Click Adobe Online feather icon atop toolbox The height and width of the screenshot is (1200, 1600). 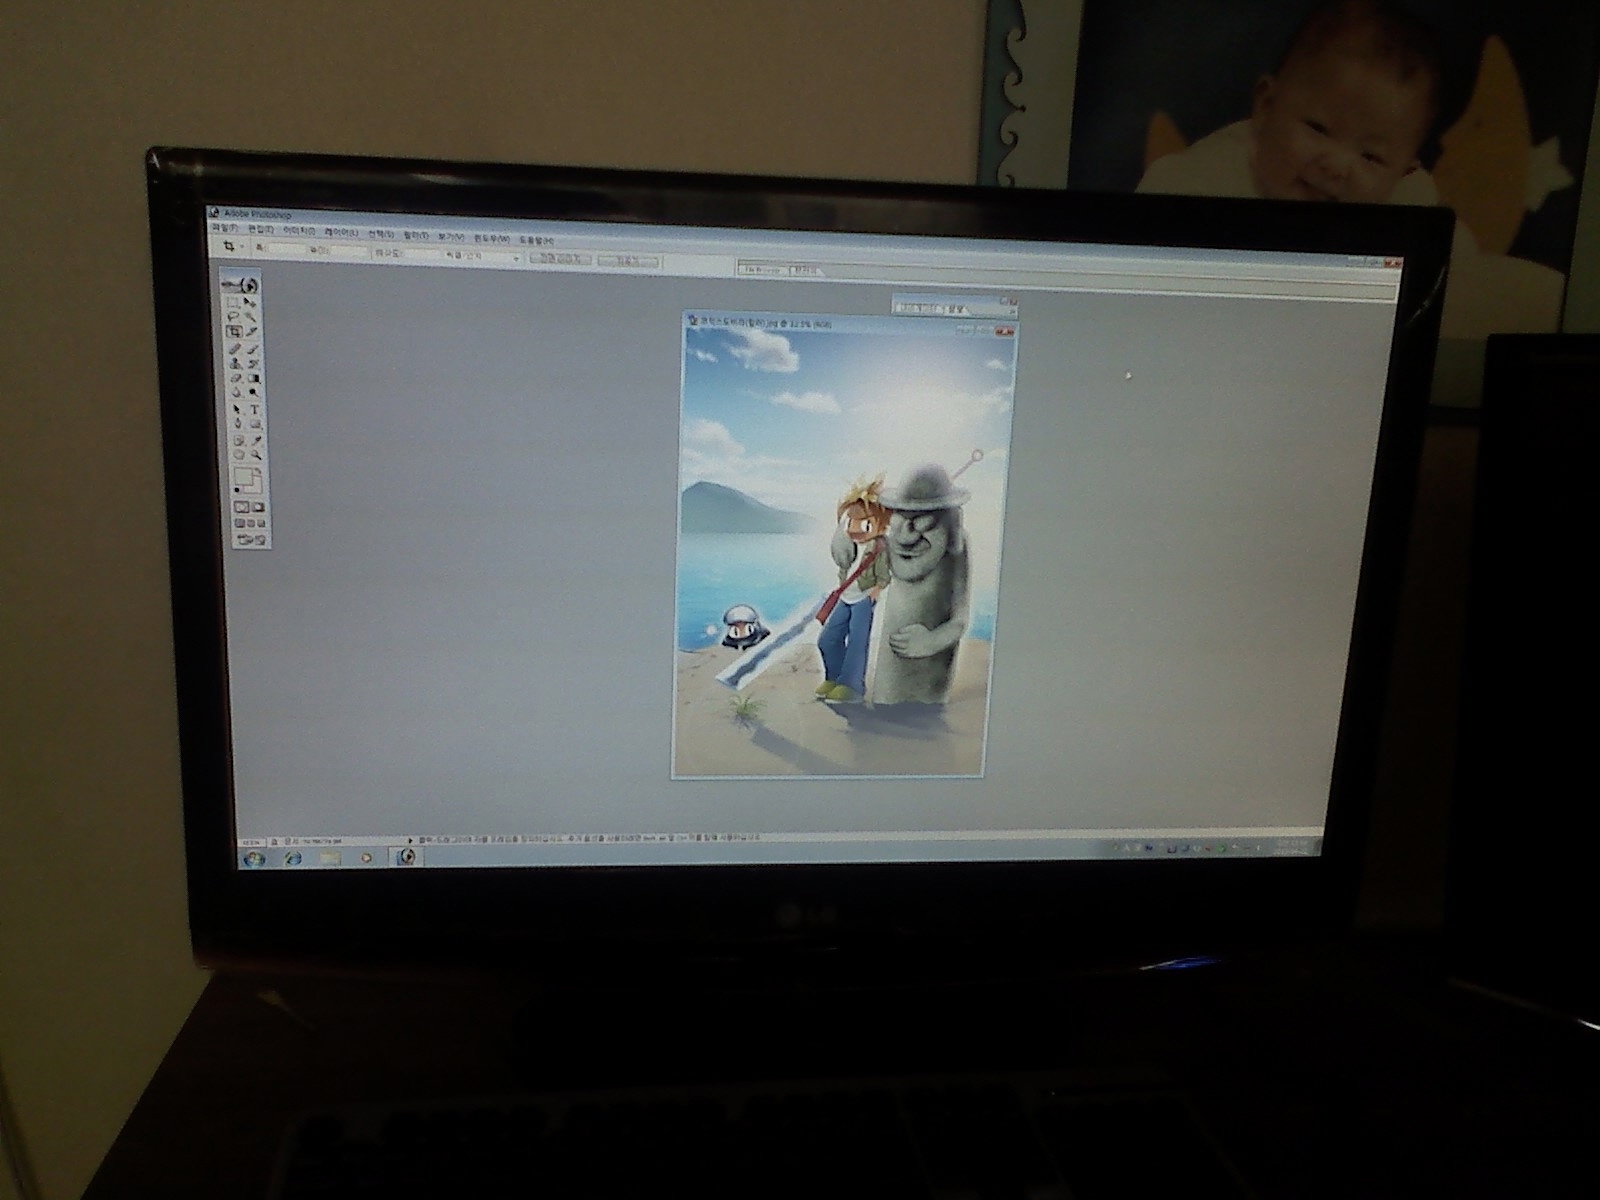pos(240,285)
